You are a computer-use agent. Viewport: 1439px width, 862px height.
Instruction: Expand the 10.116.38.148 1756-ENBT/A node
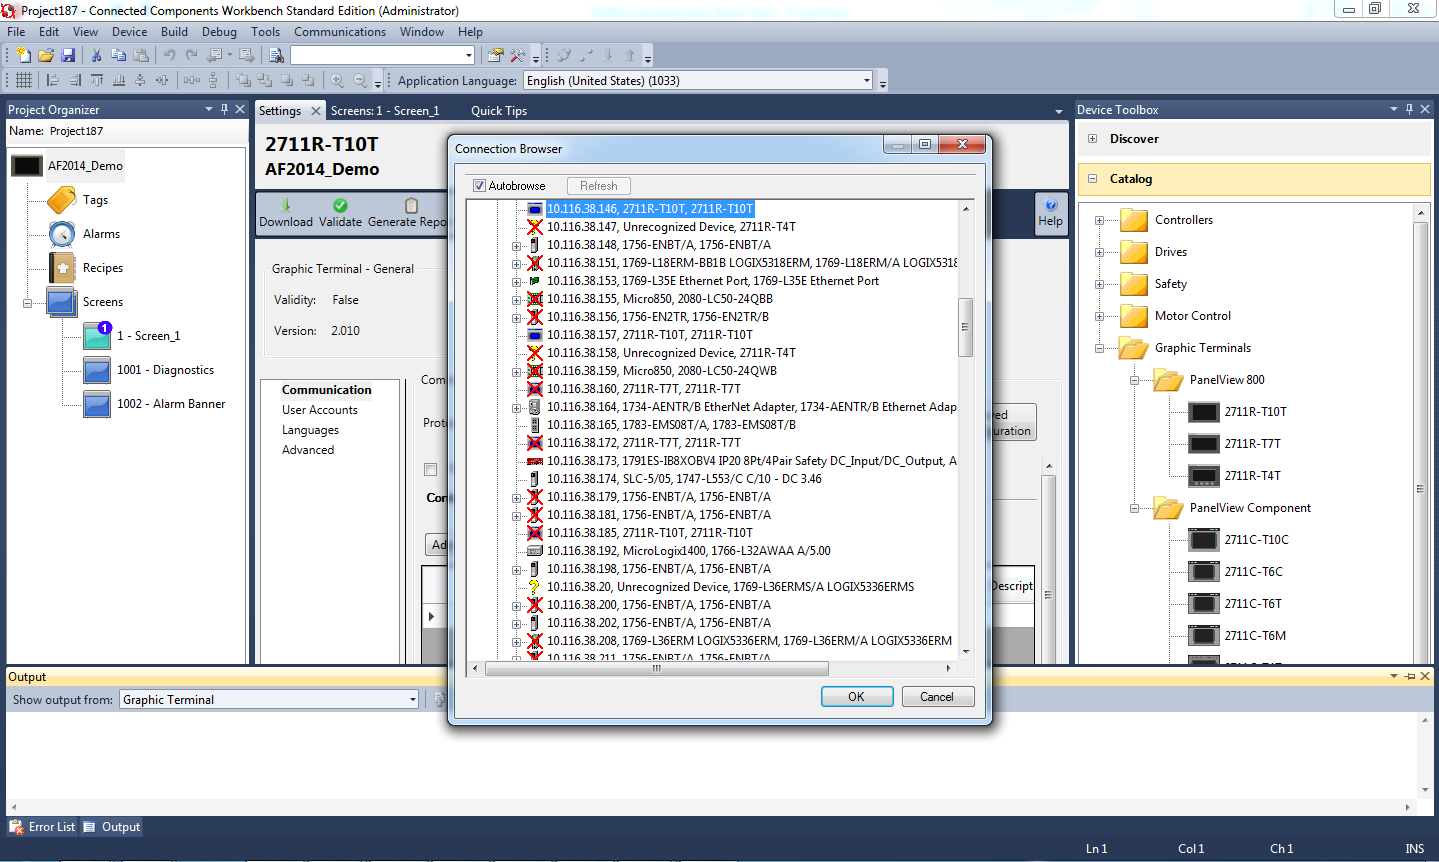click(516, 246)
